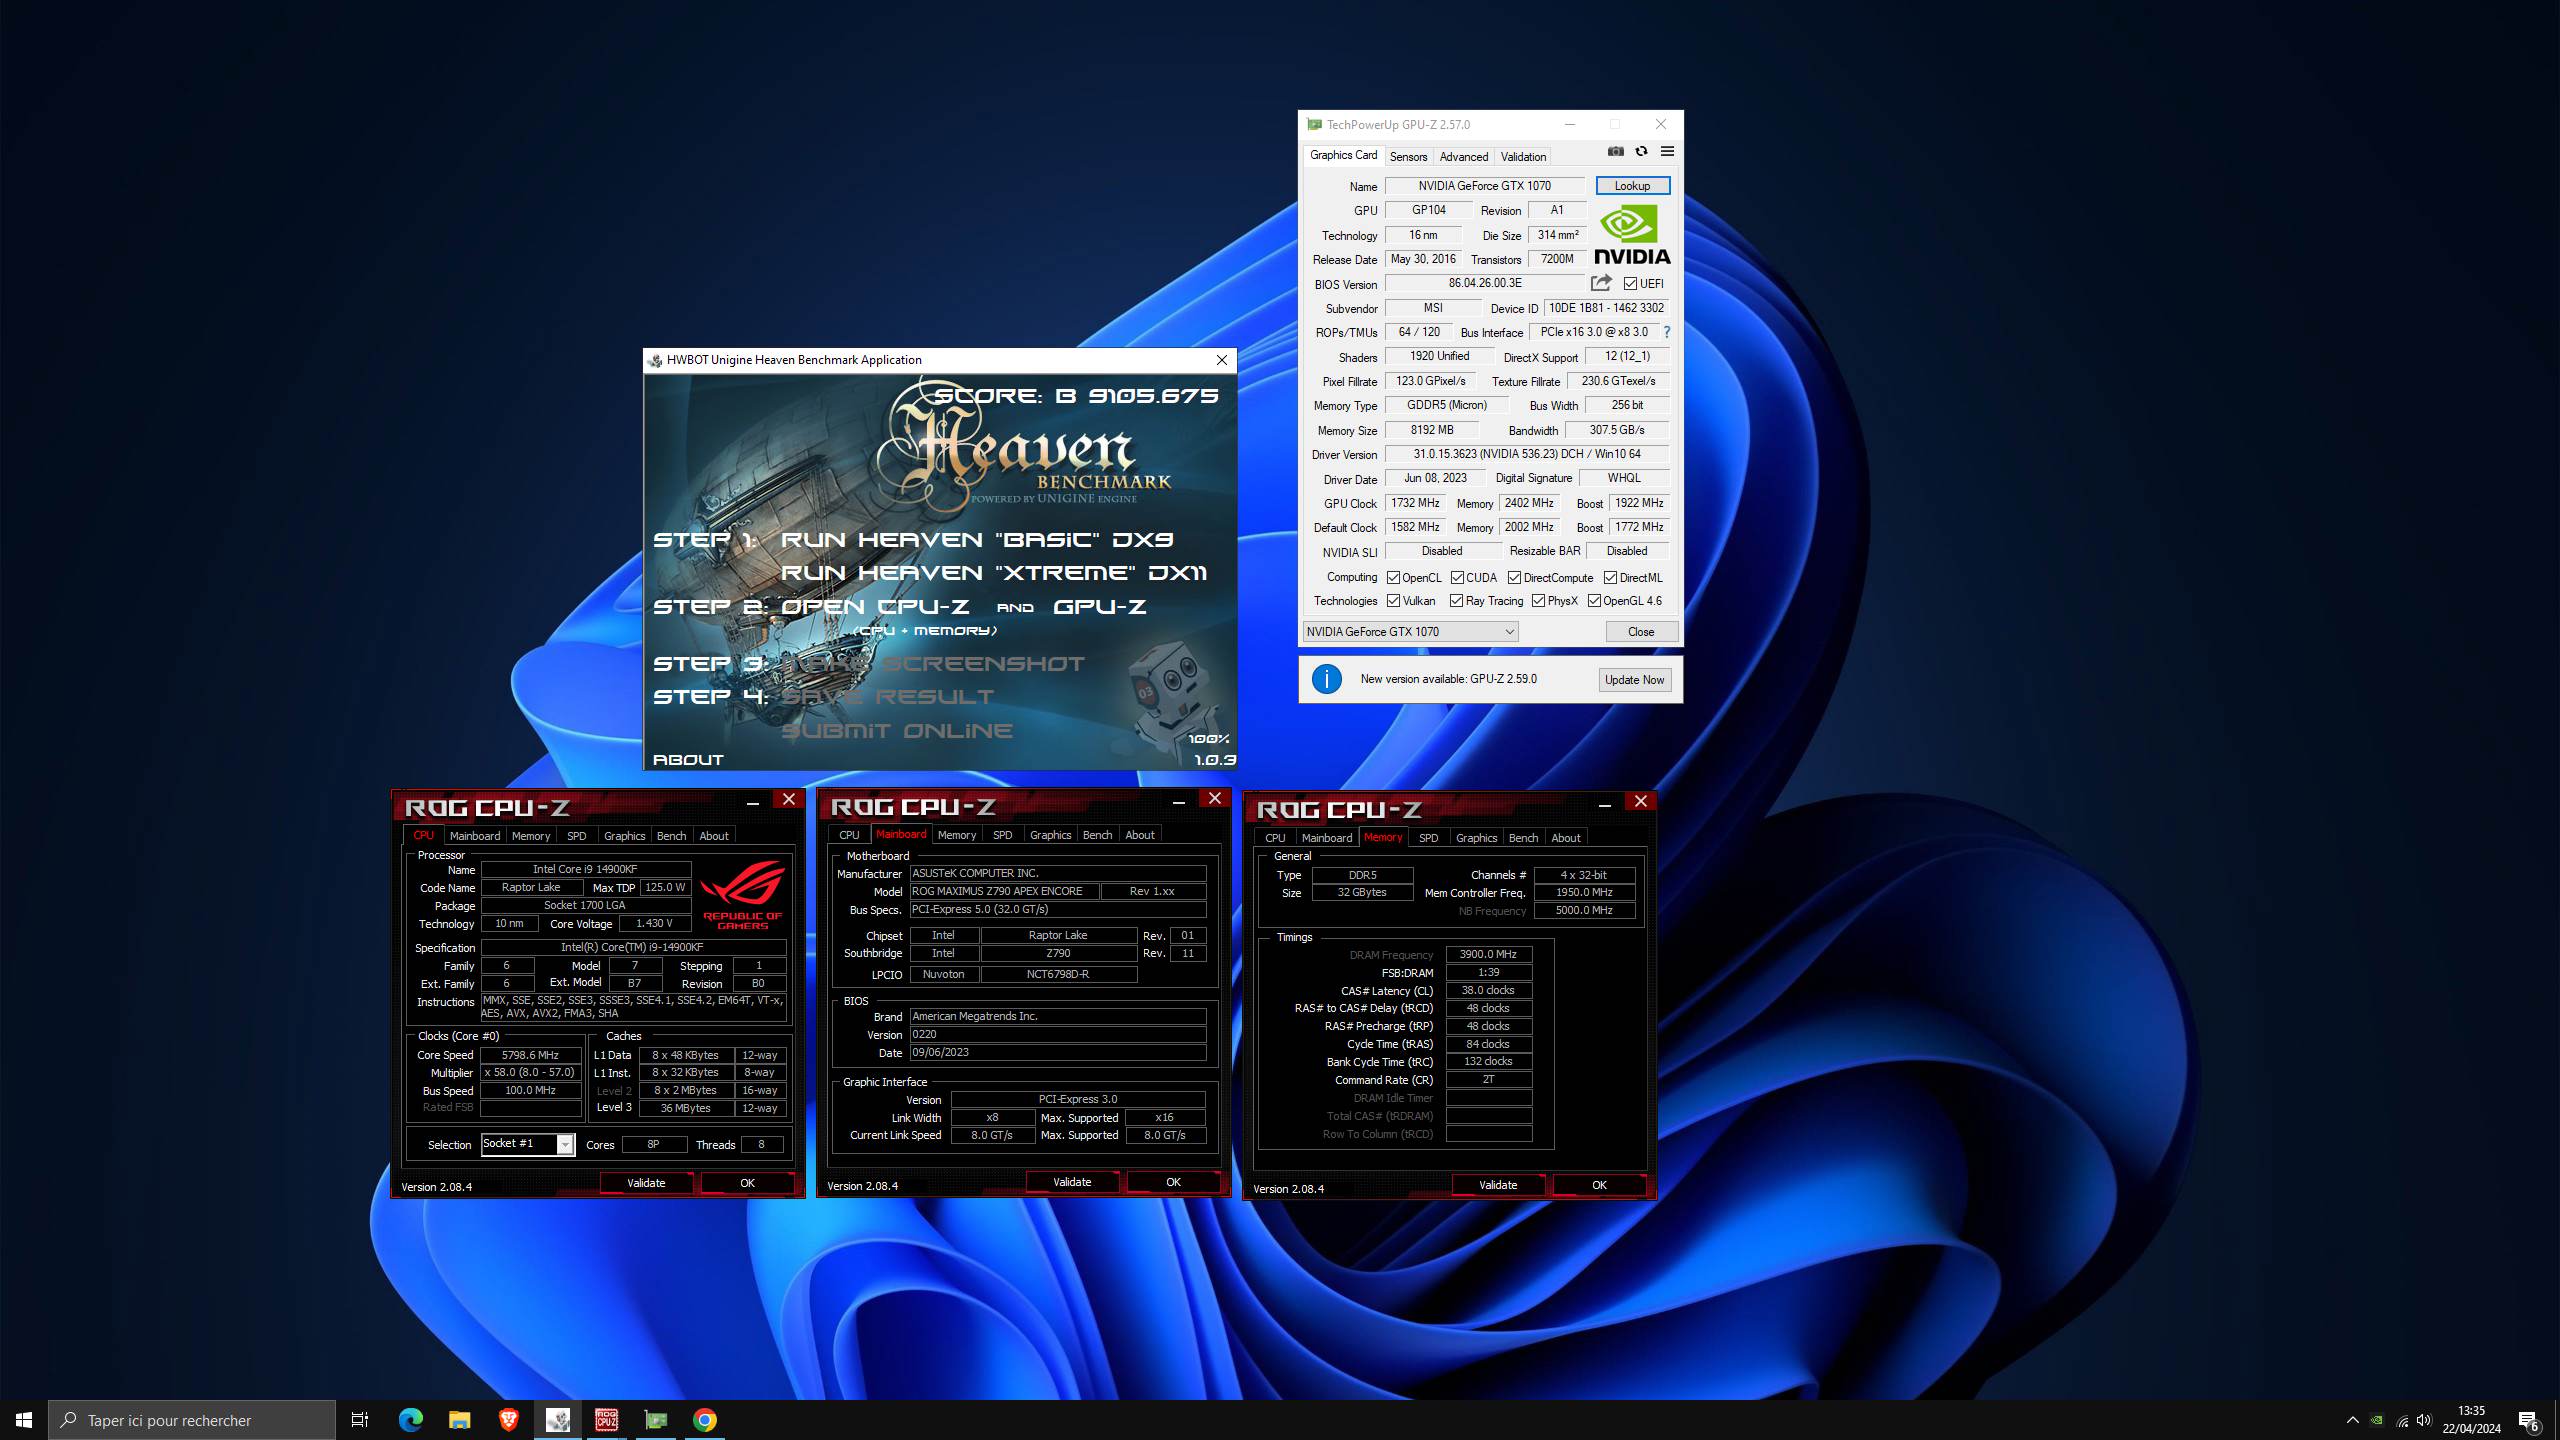Click the Core Speed 5798.6 MHz value

[x=530, y=1055]
